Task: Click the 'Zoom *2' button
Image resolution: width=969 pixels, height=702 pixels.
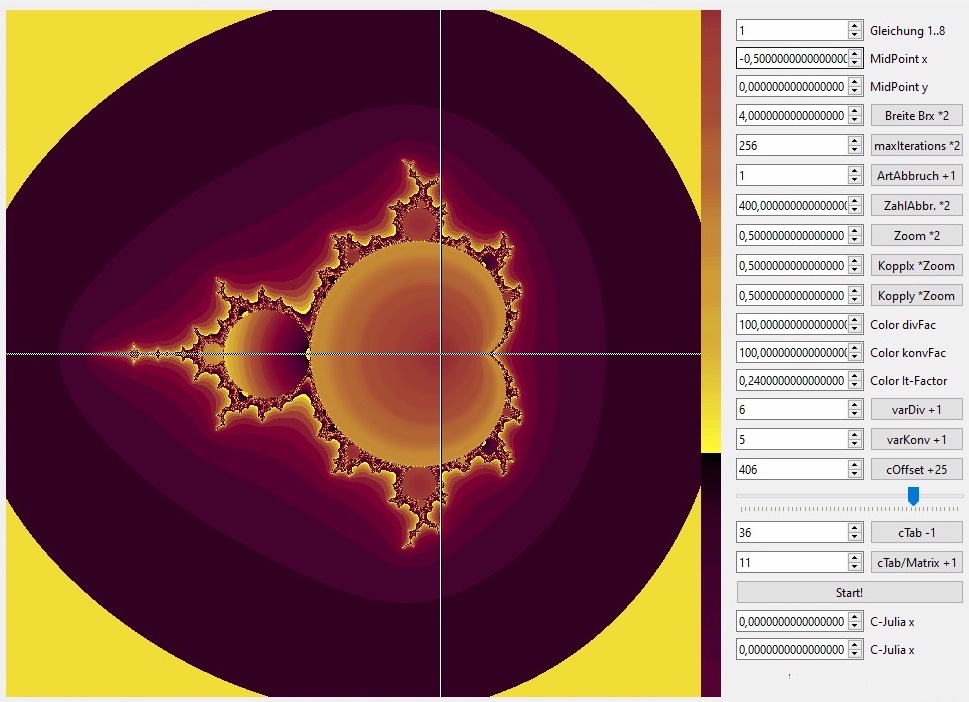Action: click(916, 235)
